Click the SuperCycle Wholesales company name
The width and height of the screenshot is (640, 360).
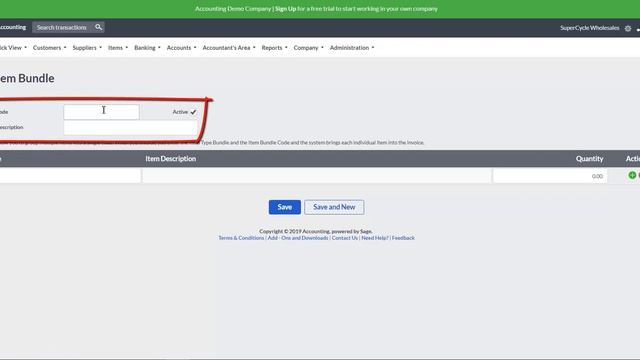tap(589, 28)
